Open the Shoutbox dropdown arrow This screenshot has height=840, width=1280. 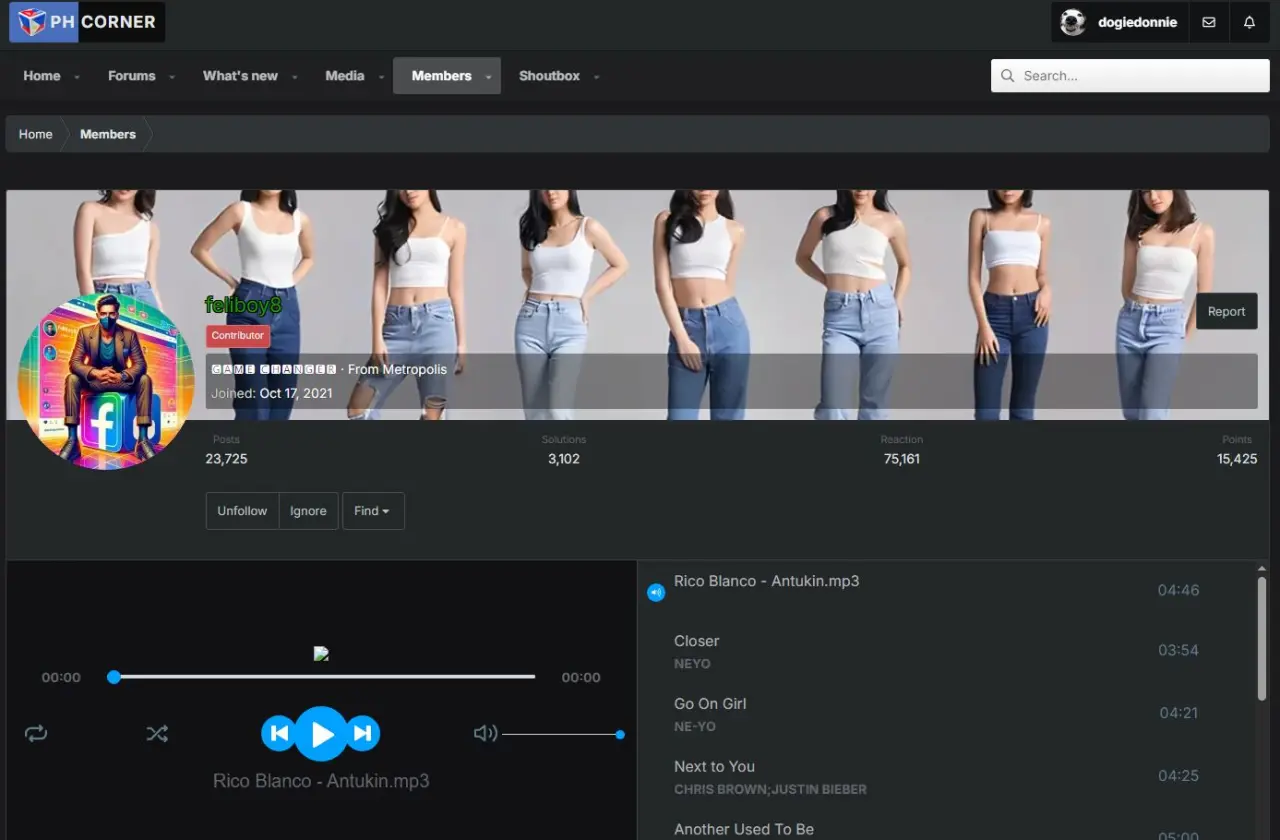[x=596, y=77]
